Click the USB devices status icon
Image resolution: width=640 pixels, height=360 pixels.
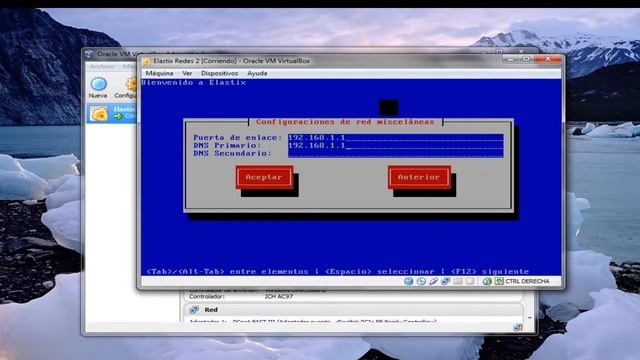click(x=433, y=281)
